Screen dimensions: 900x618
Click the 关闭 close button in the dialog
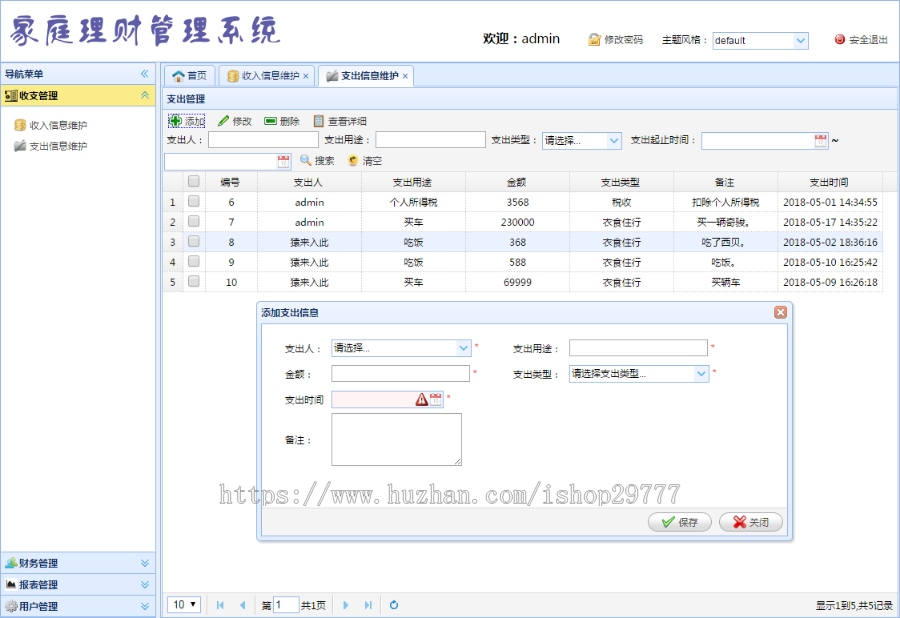coord(750,522)
